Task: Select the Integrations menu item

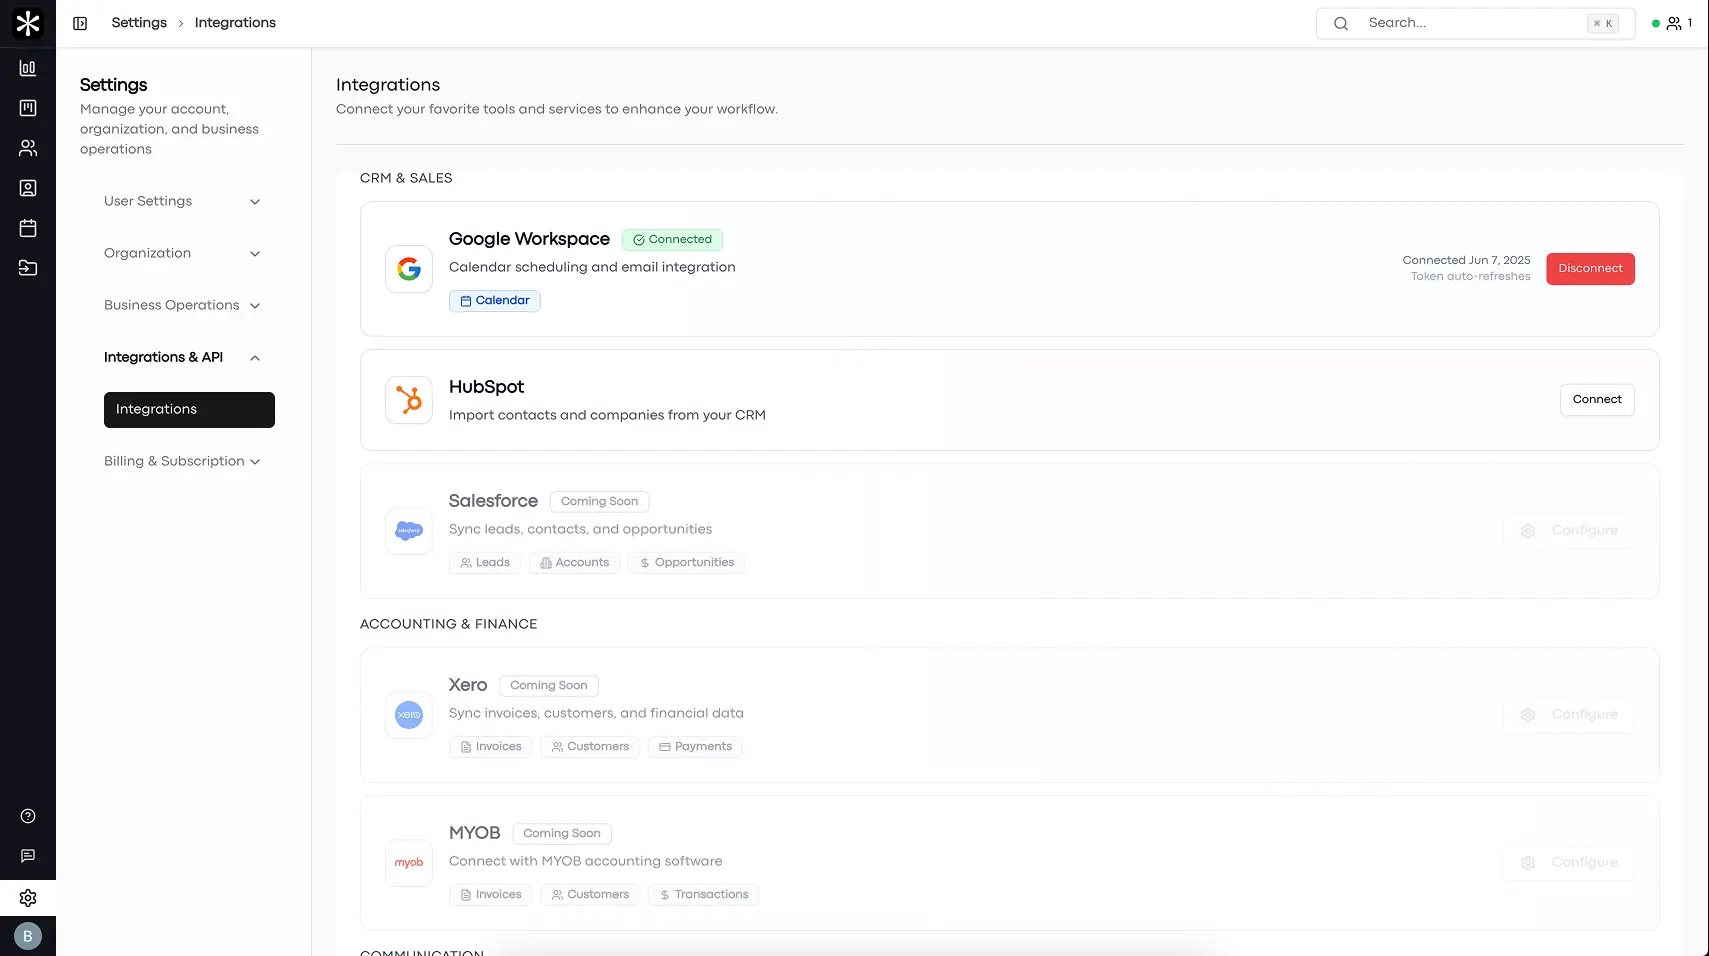Action: pos(189,410)
